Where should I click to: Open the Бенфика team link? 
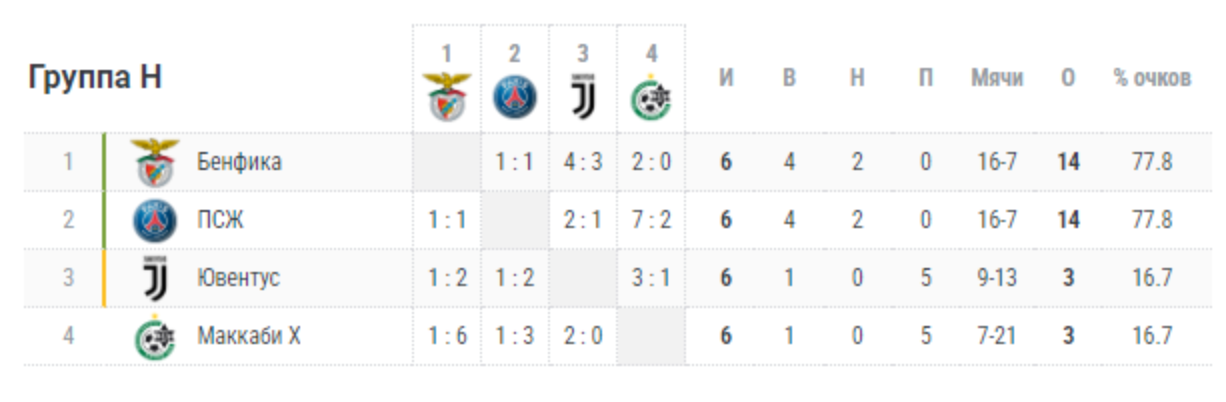(239, 162)
